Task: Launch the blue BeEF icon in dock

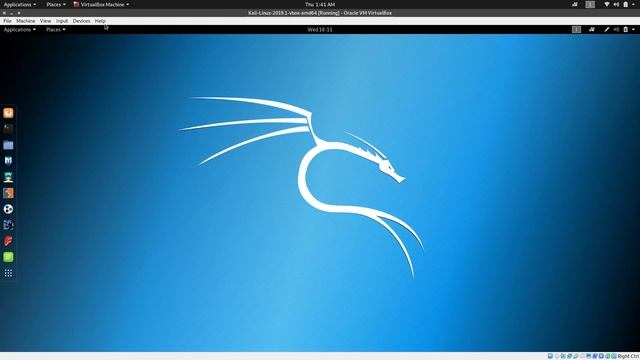Action: coord(8,225)
